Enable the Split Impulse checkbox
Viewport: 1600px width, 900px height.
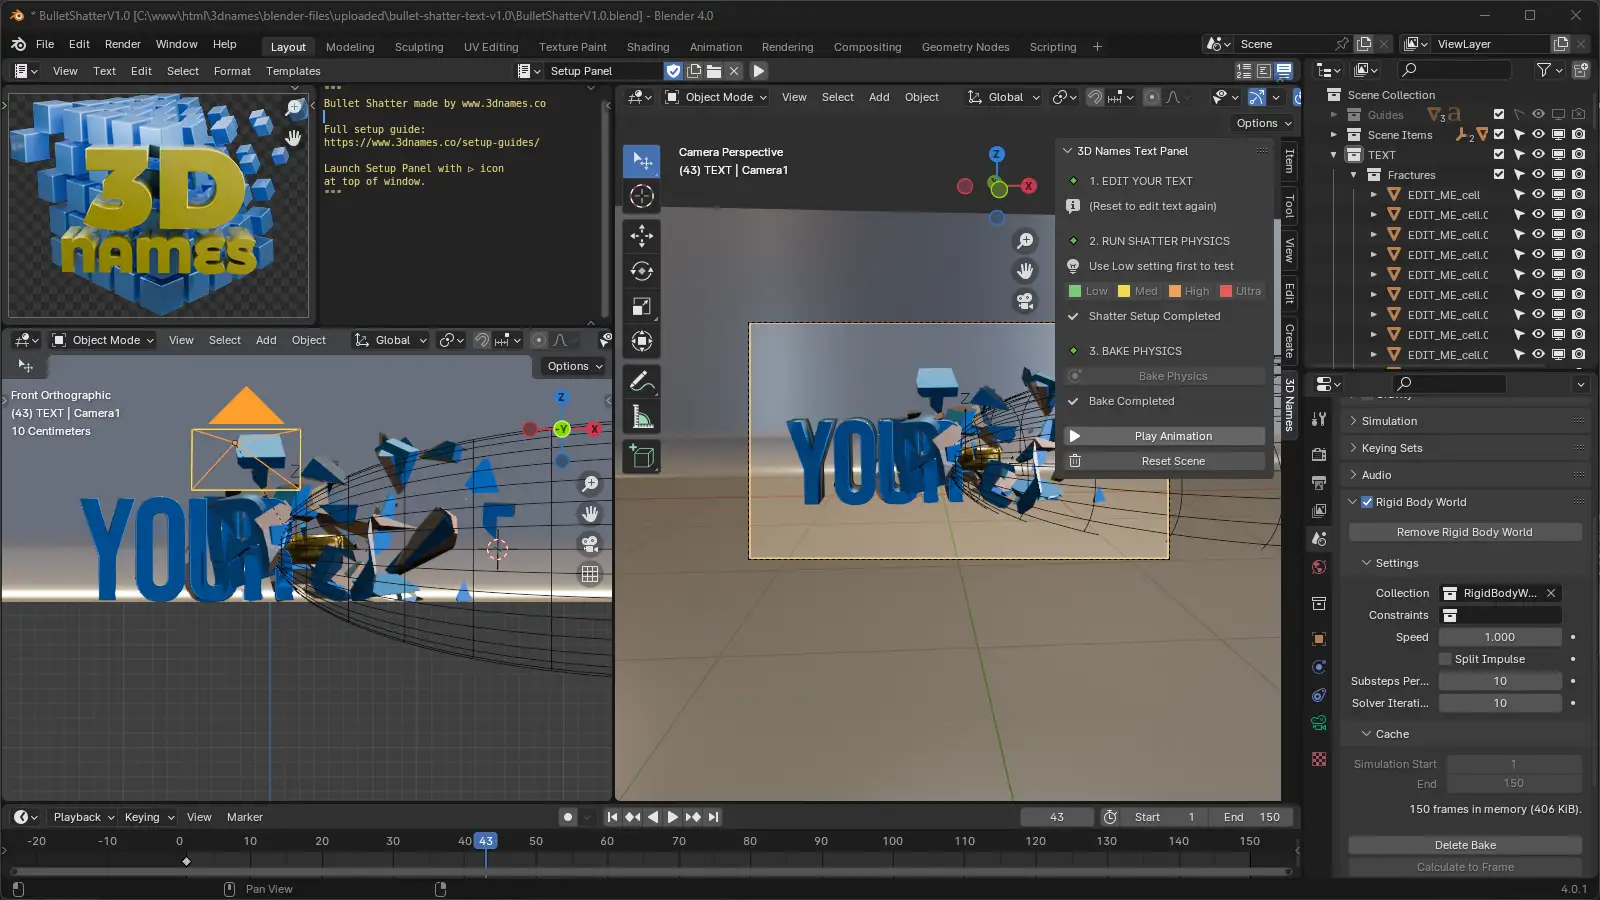(x=1445, y=659)
